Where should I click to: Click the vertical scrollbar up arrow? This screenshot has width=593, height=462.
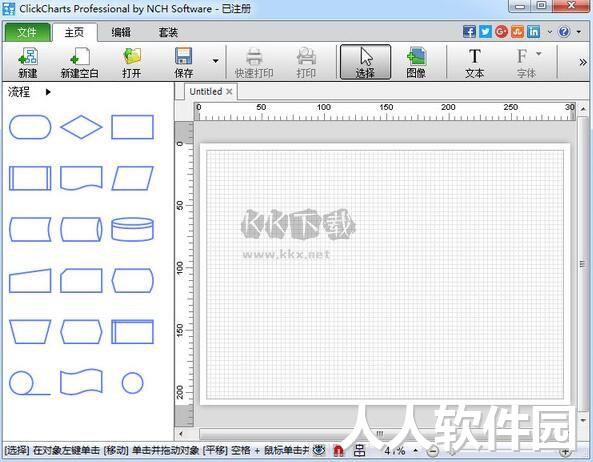pyautogui.click(x=583, y=109)
